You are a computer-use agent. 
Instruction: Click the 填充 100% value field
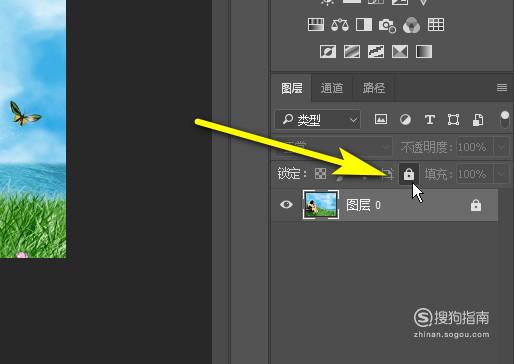coord(474,174)
